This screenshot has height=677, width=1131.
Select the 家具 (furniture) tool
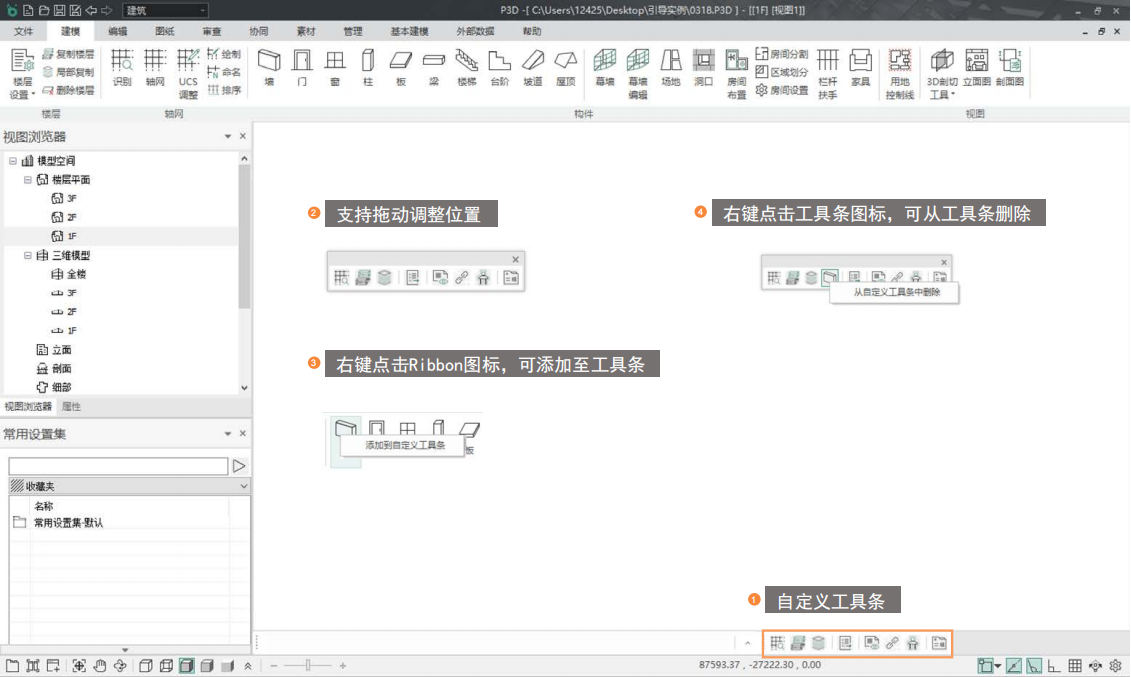860,66
